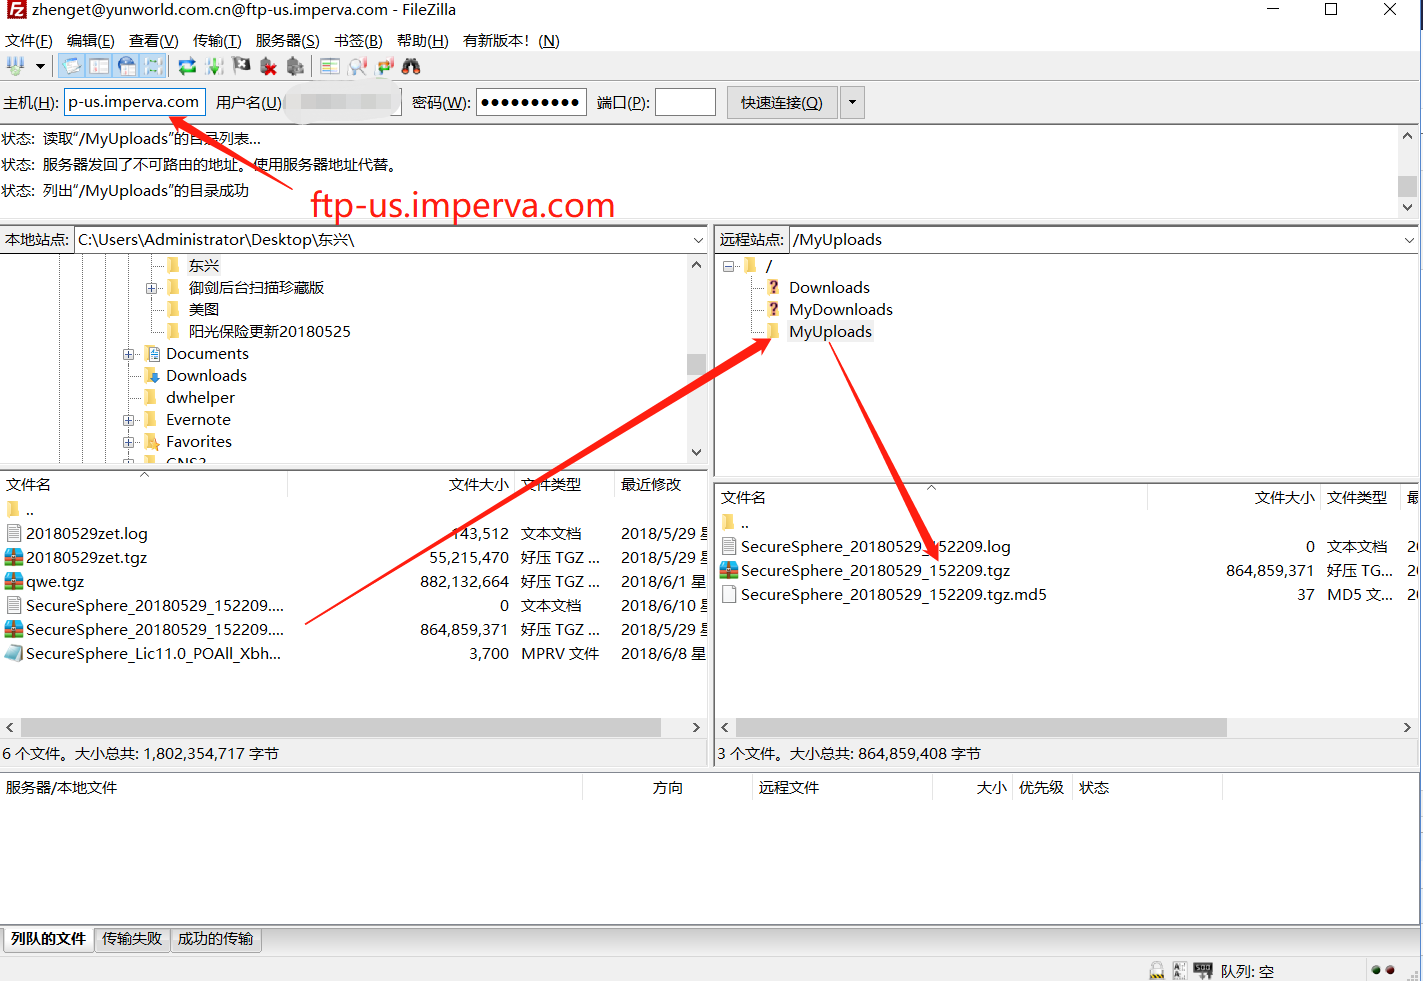This screenshot has height=981, width=1423.
Task: Click the binoculars file search icon
Action: point(411,66)
